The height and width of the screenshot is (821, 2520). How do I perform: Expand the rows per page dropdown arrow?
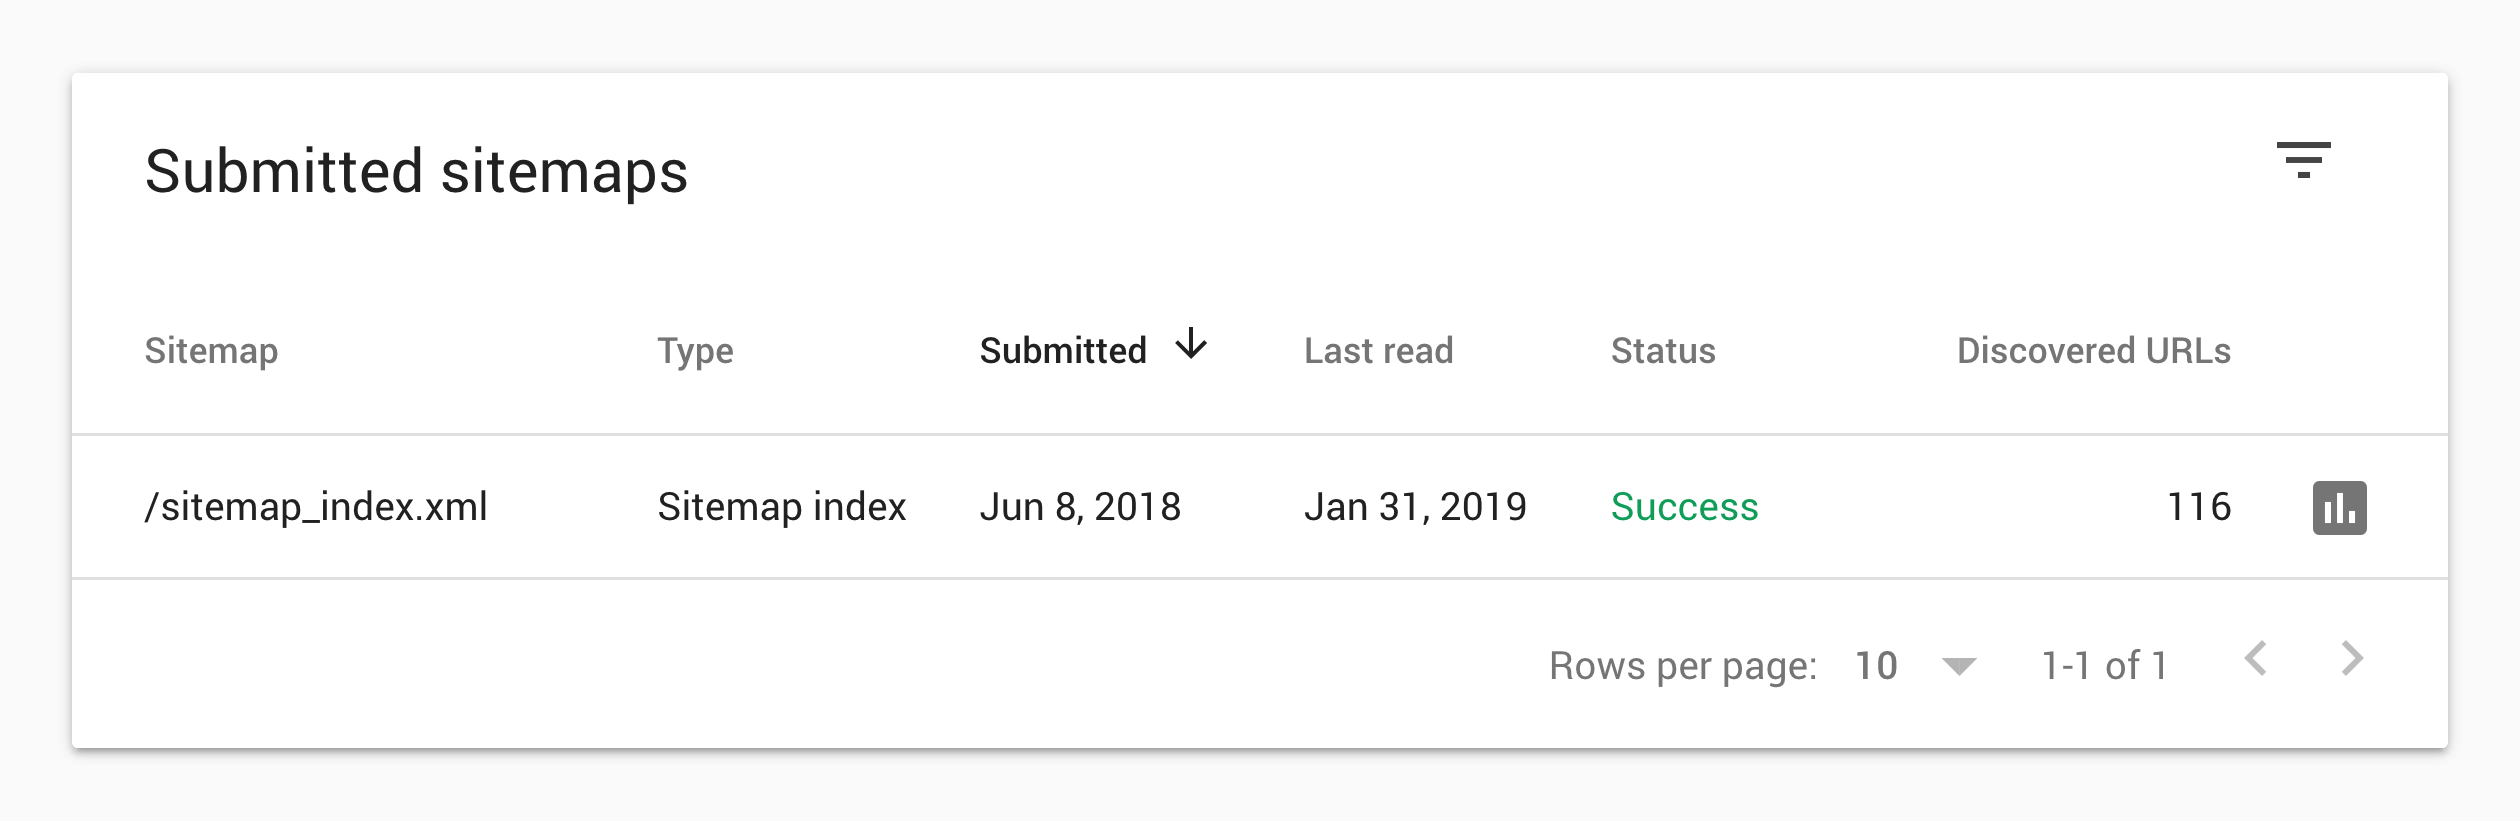(x=1958, y=666)
